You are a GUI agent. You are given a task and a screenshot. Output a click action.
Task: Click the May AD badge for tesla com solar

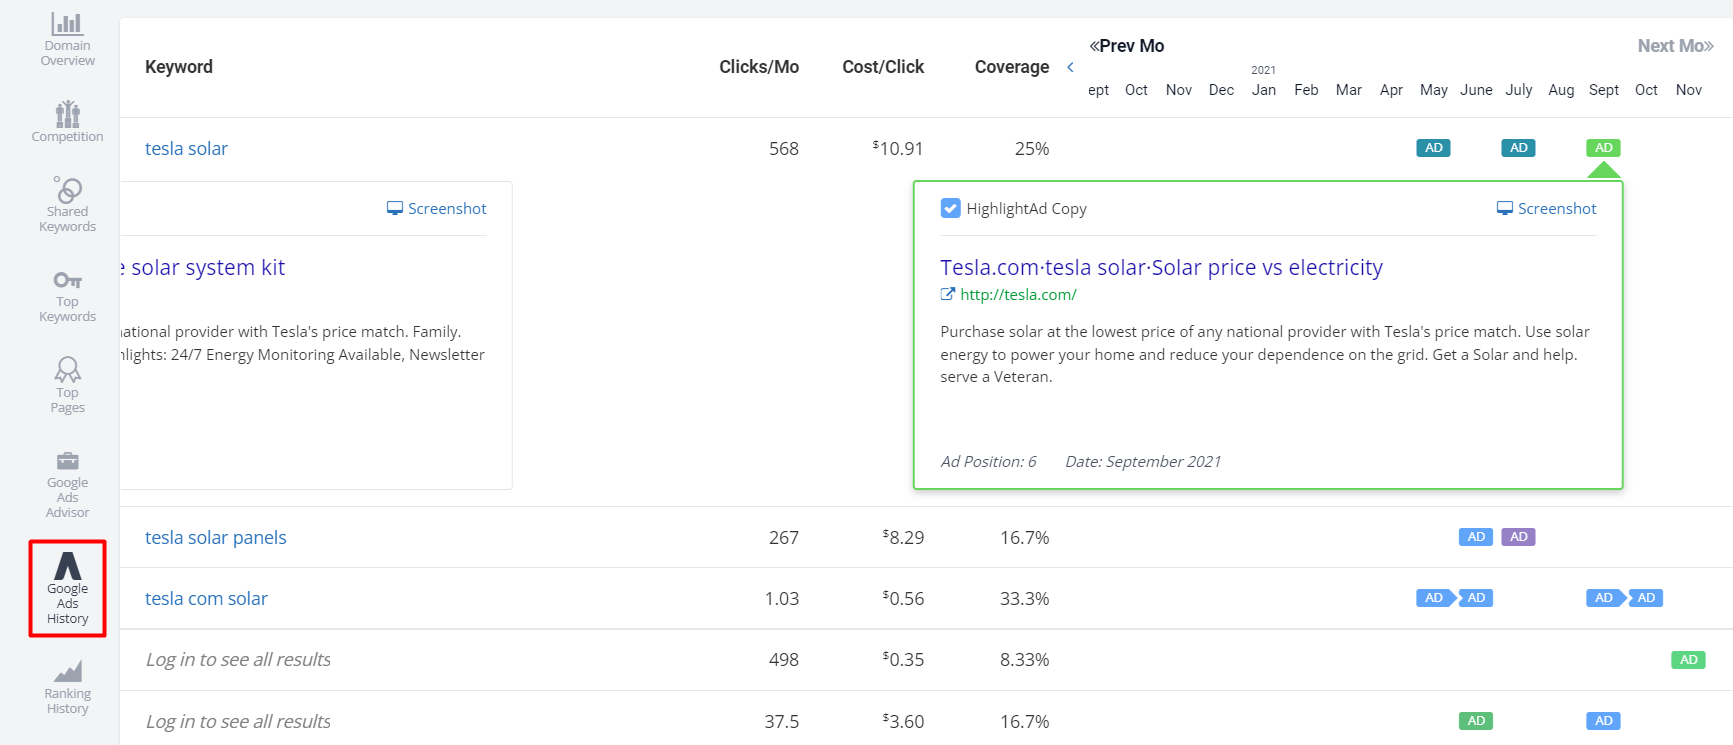pyautogui.click(x=1433, y=598)
